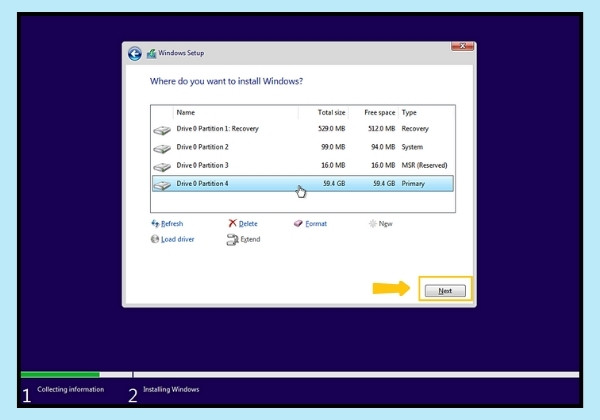Viewport: 600px width, 420px height.
Task: Refresh the partition list via Refresh link
Action: [172, 224]
